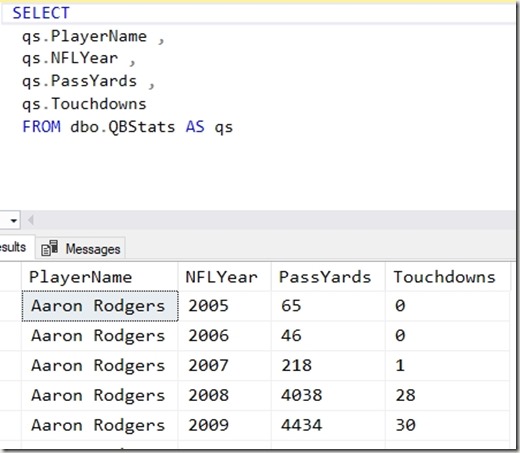Viewport: 520px width, 453px height.
Task: Click the Touchdowns 0 in 2006 row
Action: click(x=448, y=336)
